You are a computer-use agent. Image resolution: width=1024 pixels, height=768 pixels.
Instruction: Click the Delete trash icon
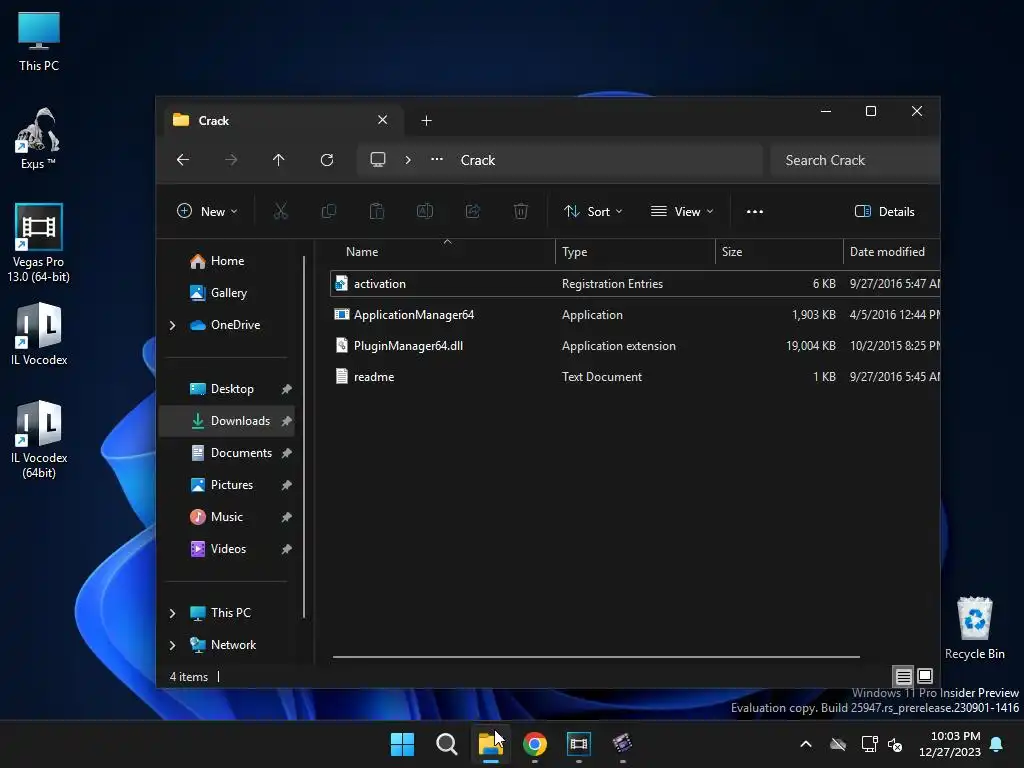pos(520,211)
